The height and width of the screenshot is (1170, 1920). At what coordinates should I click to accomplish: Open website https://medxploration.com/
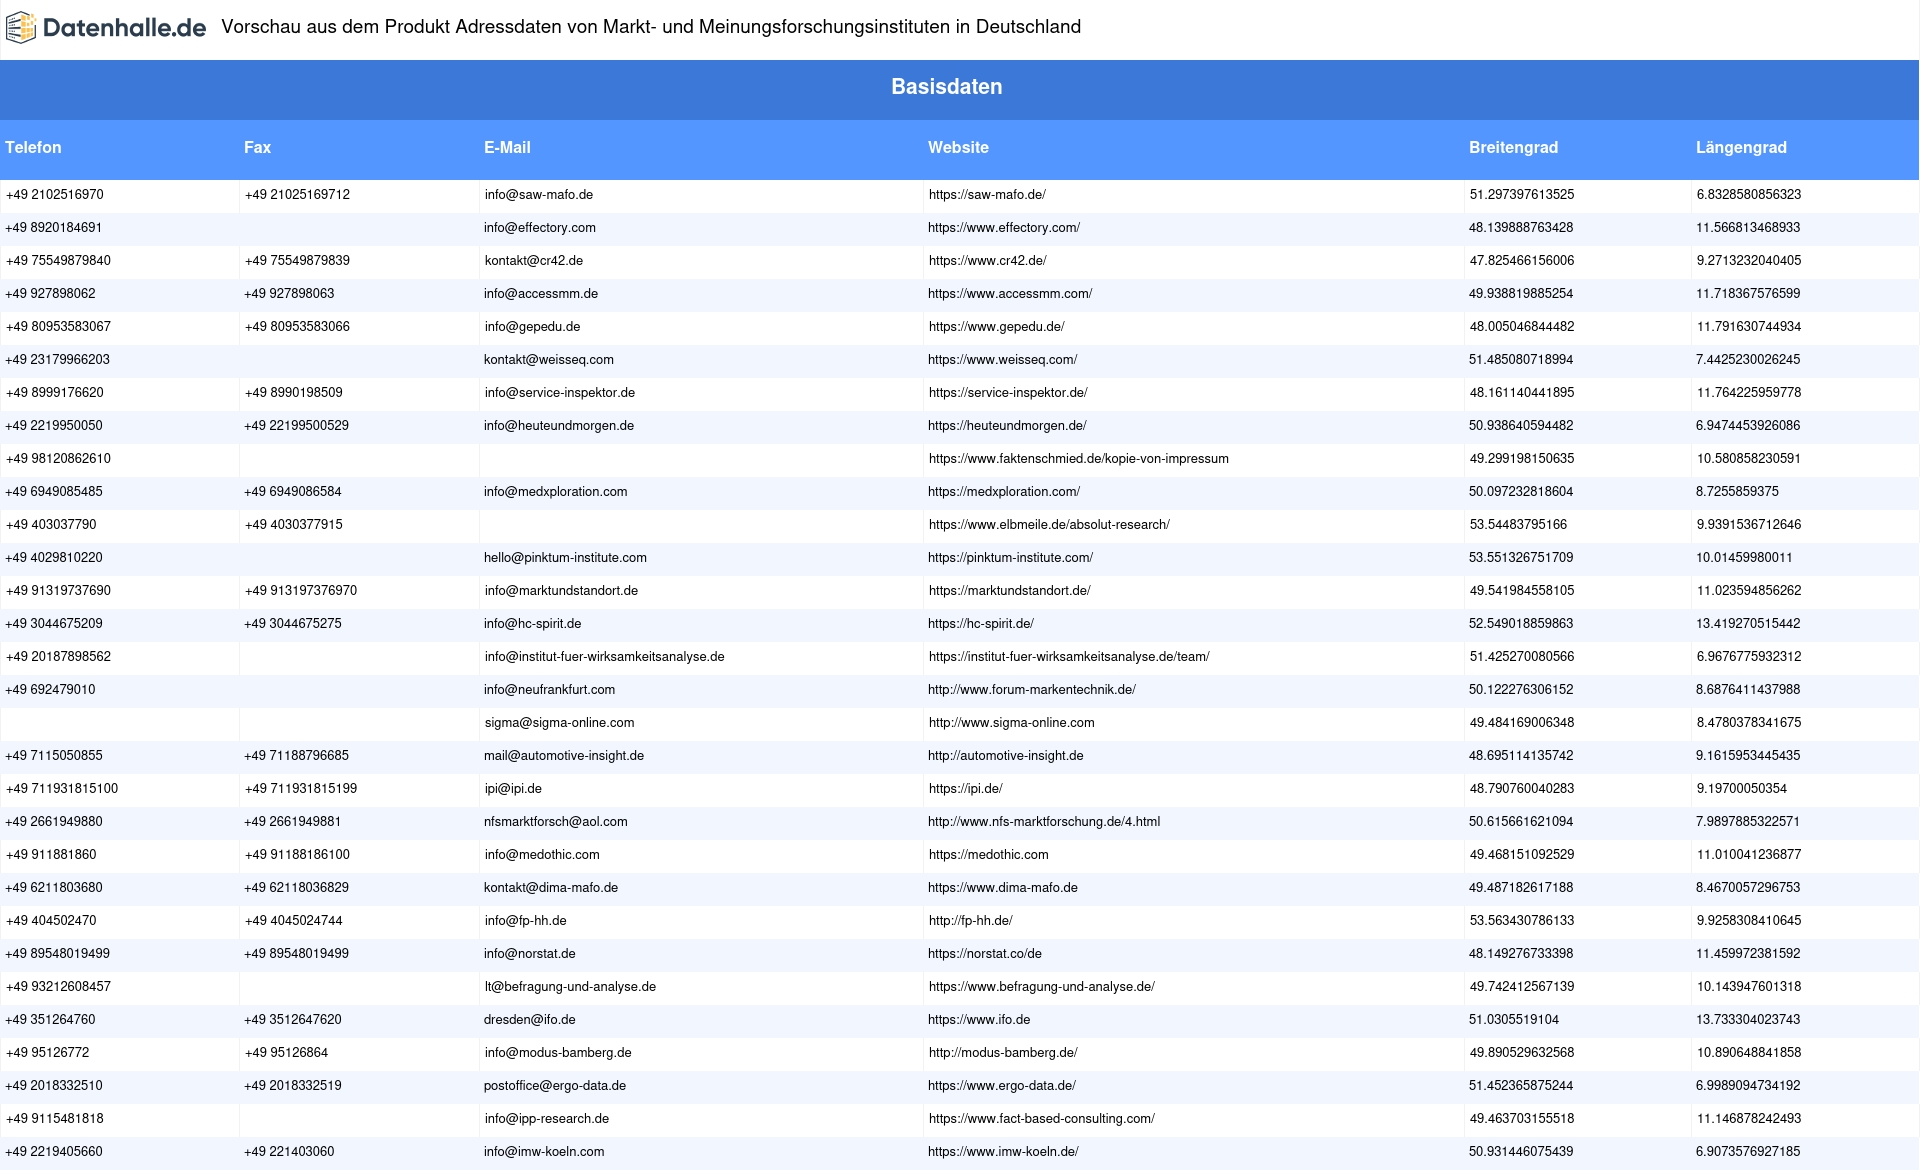(x=1004, y=492)
